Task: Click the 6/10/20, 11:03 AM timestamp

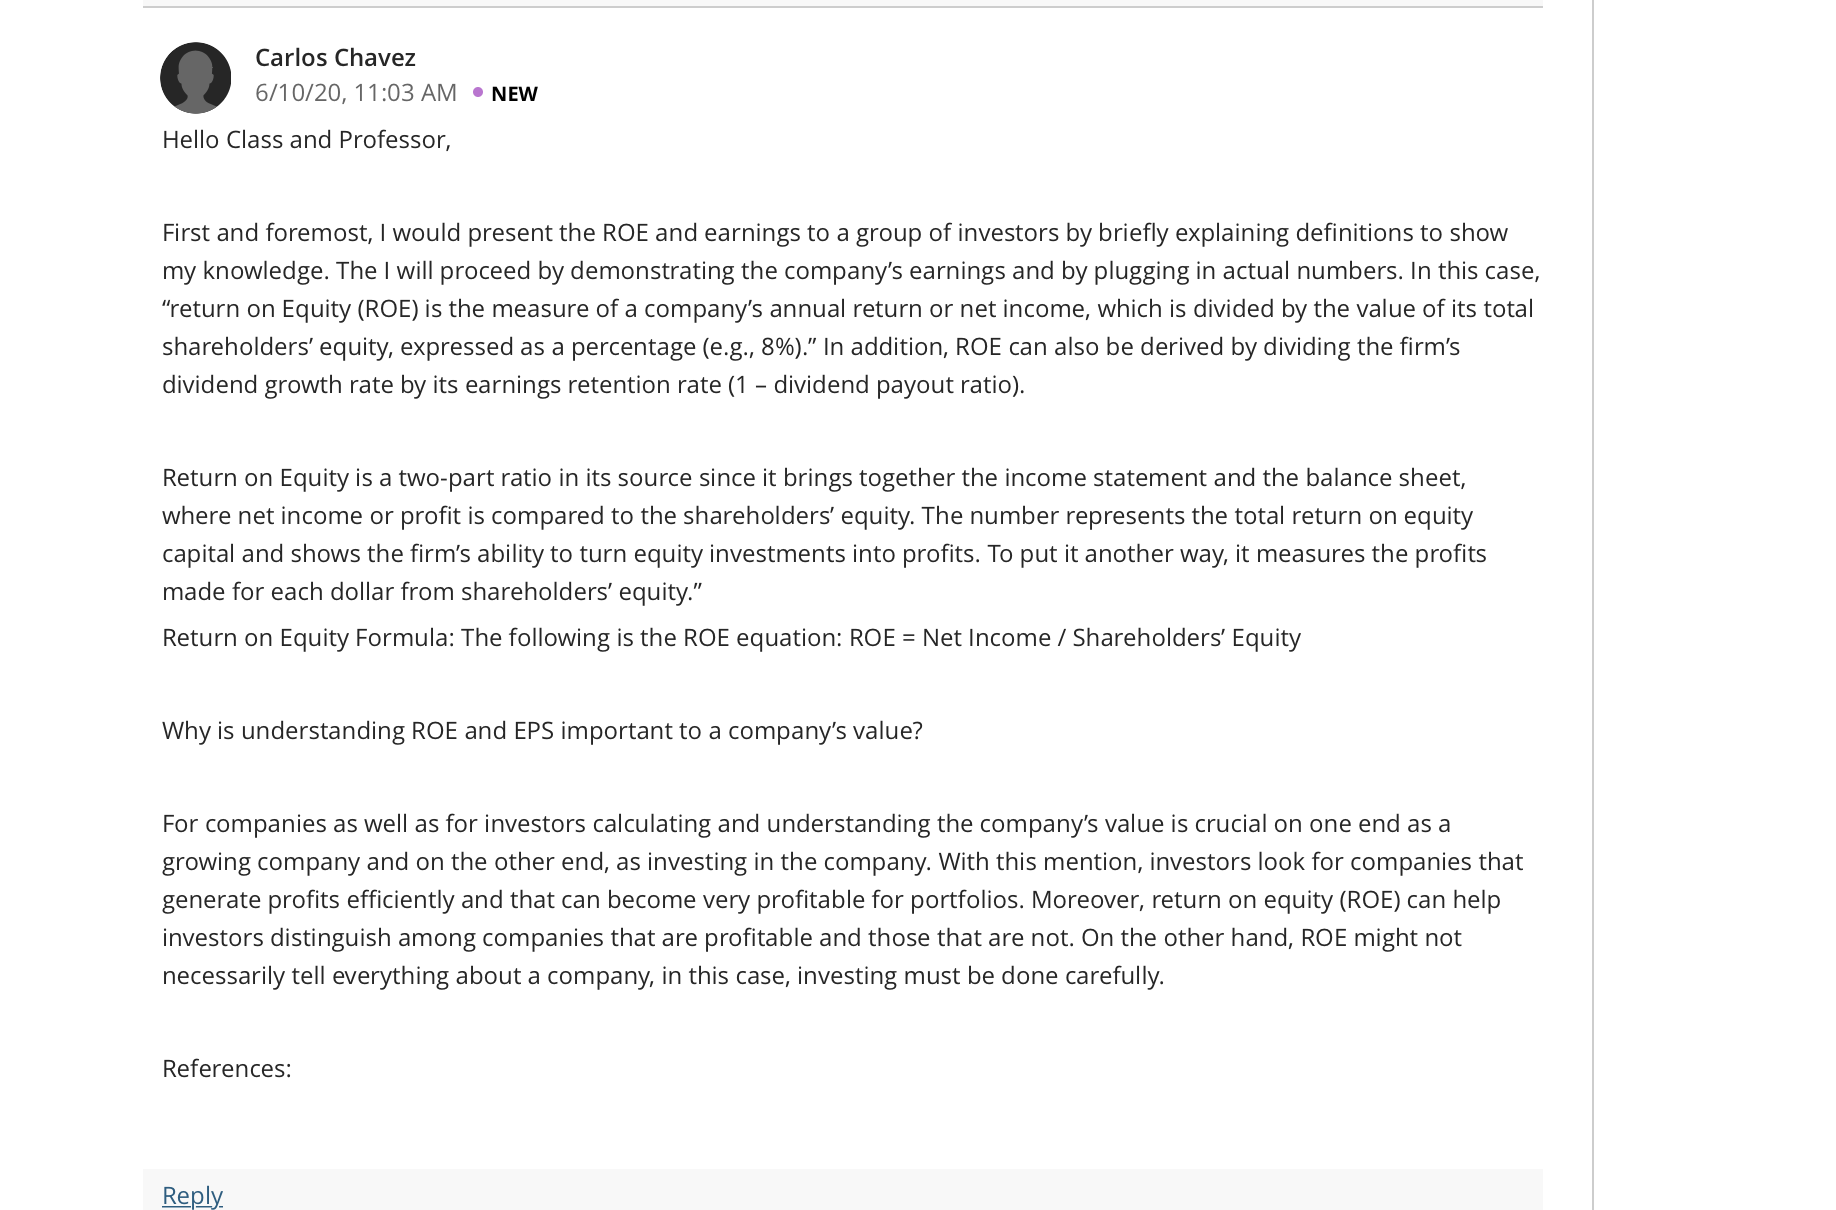Action: tap(356, 92)
